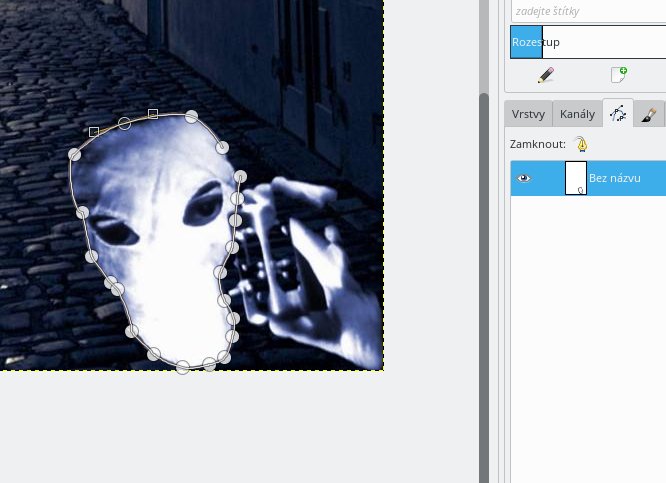The image size is (666, 483).
Task: Toggle the path lock icon next to Zamknout
Action: click(582, 144)
